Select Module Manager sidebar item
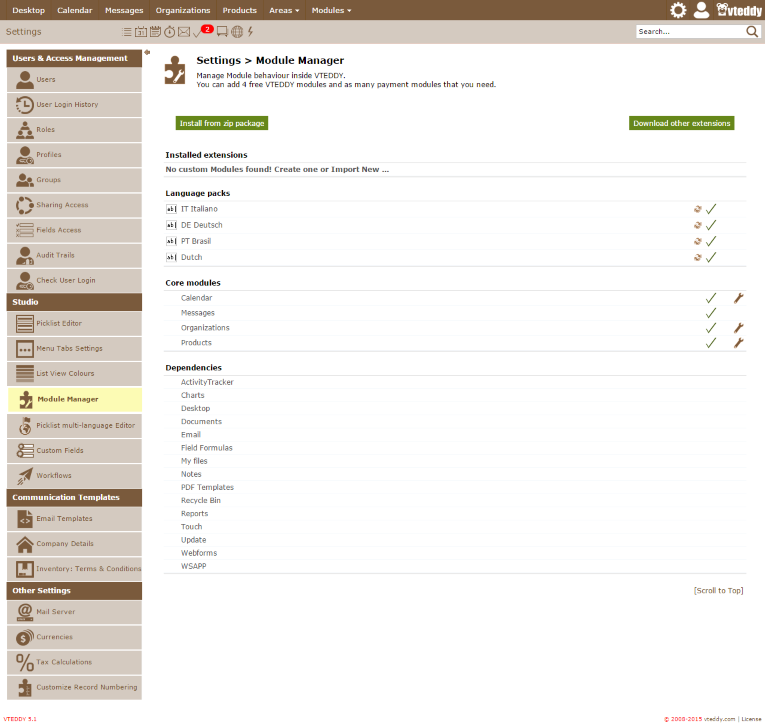 75,400
